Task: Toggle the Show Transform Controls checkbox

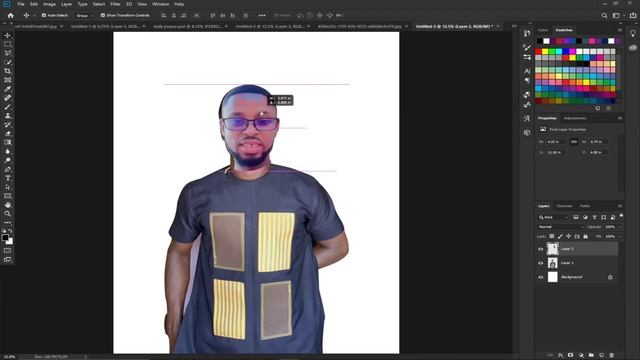Action: [103, 16]
